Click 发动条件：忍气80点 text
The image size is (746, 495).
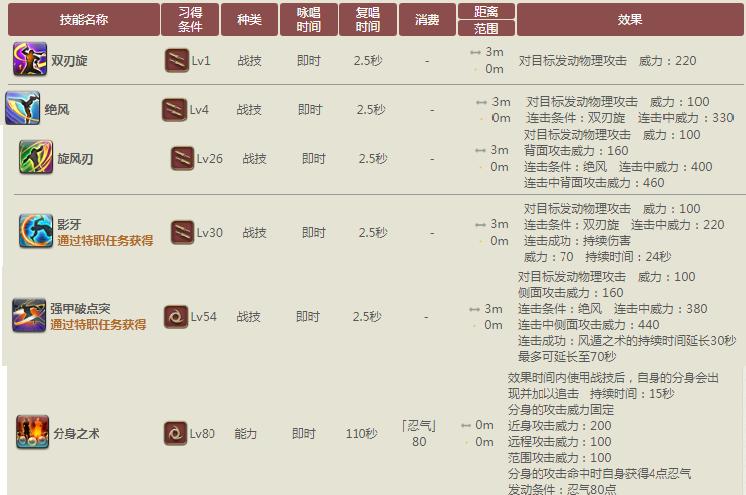(x=562, y=489)
